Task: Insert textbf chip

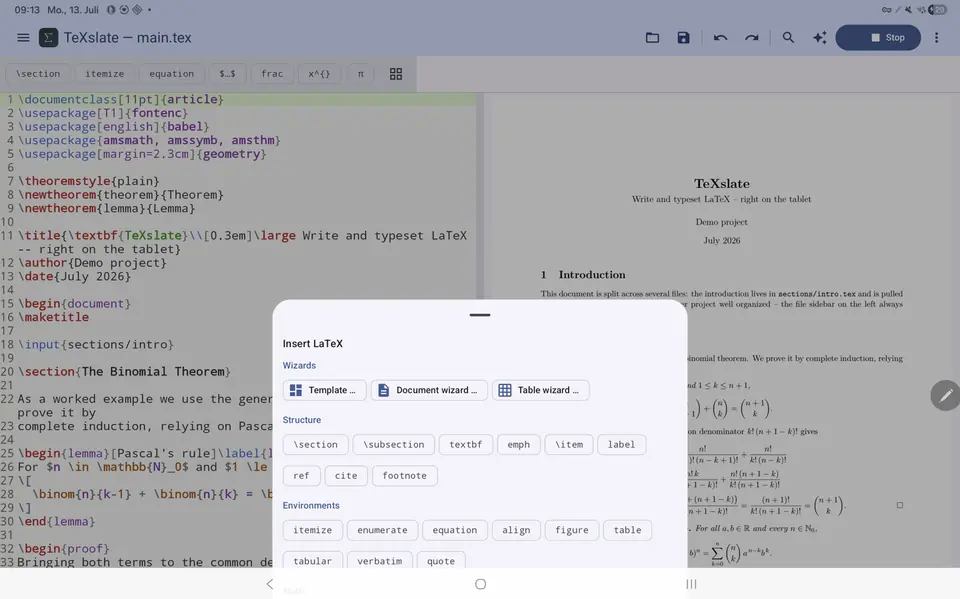Action: pyautogui.click(x=466, y=445)
